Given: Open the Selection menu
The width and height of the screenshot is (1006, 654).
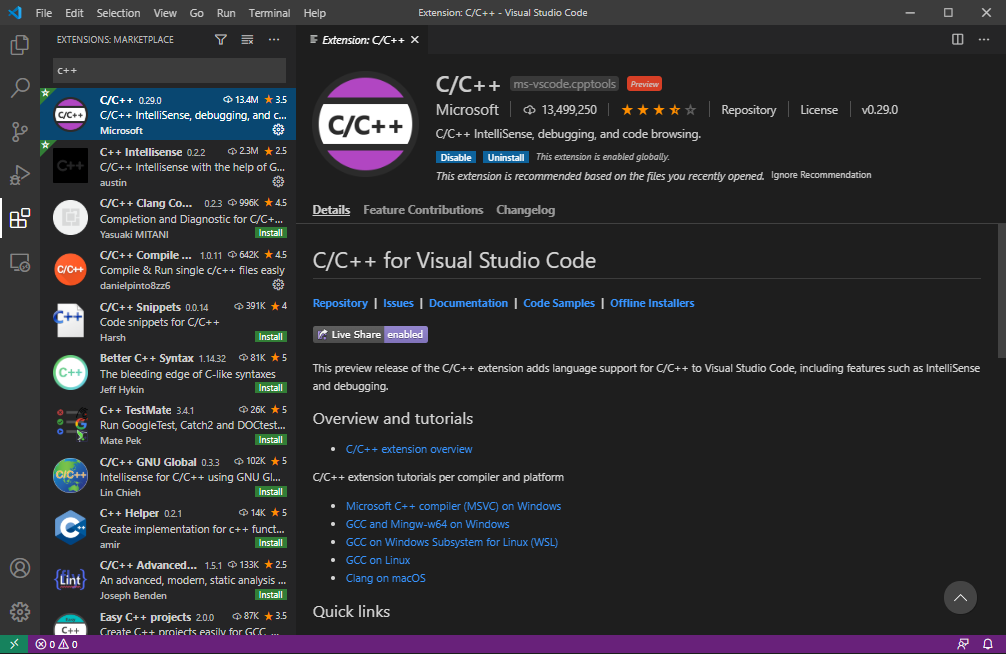Looking at the screenshot, I should (118, 13).
